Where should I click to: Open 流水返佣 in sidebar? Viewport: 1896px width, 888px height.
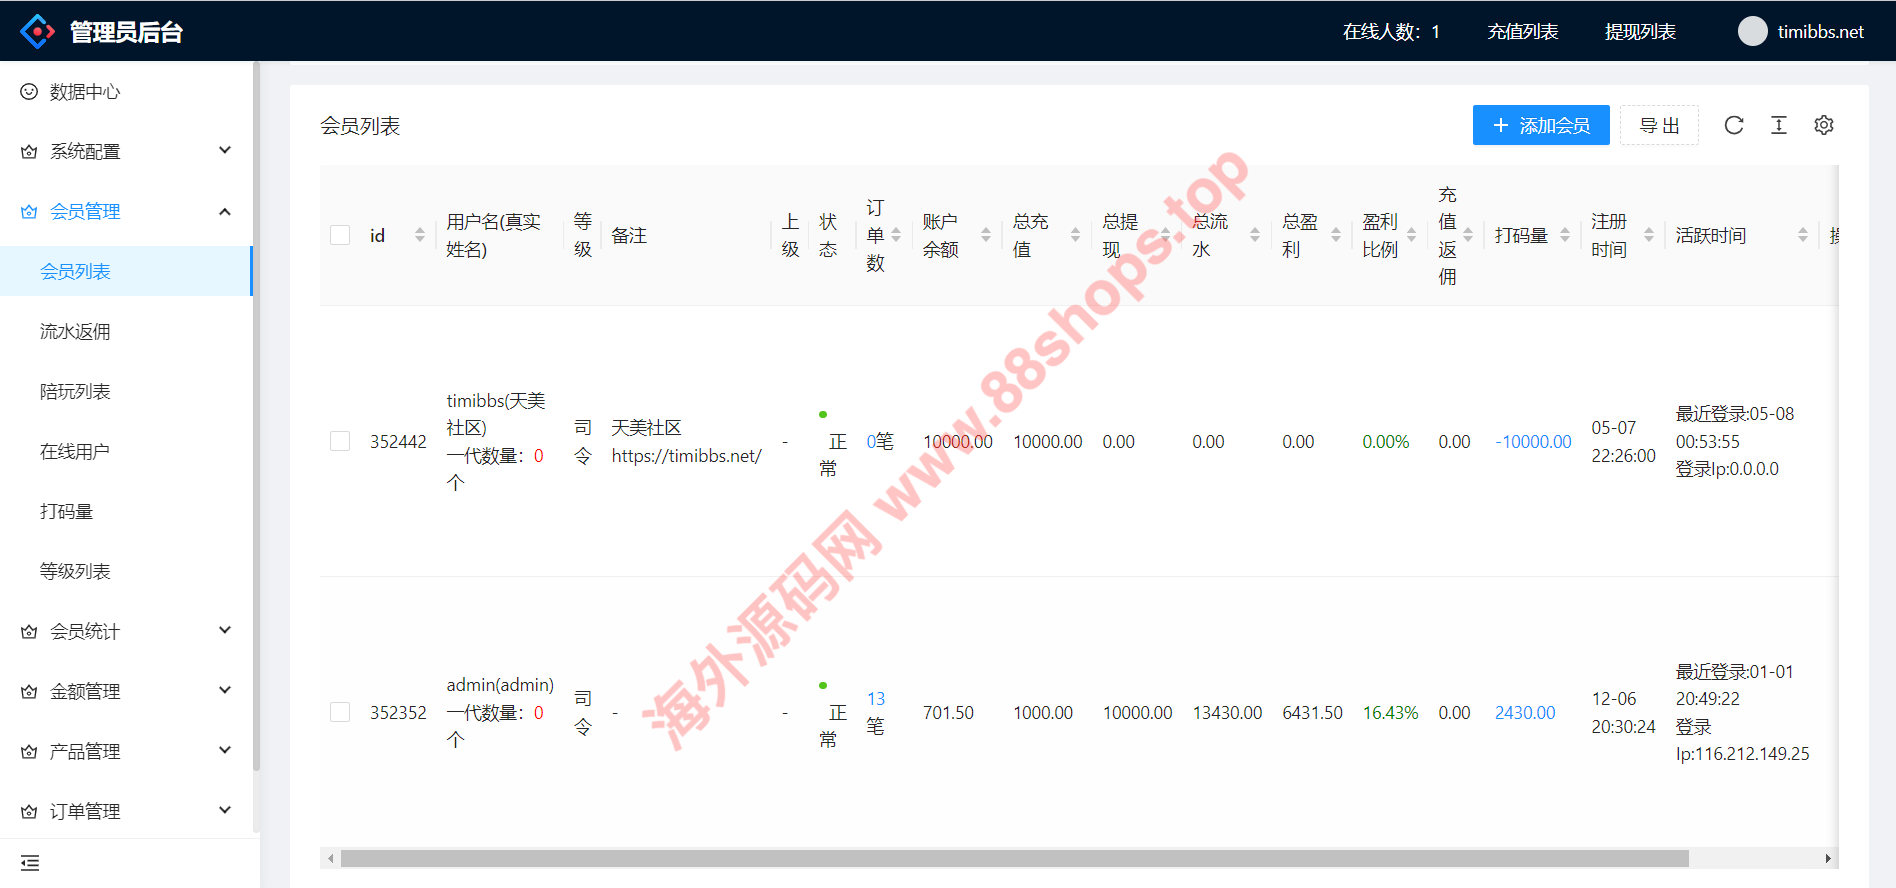point(75,331)
